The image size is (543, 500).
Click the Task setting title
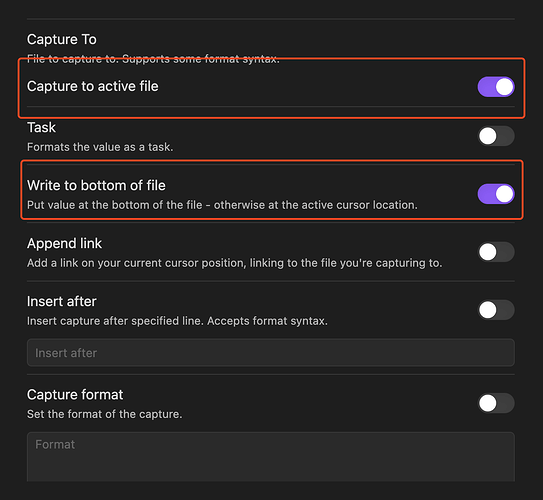(x=41, y=127)
